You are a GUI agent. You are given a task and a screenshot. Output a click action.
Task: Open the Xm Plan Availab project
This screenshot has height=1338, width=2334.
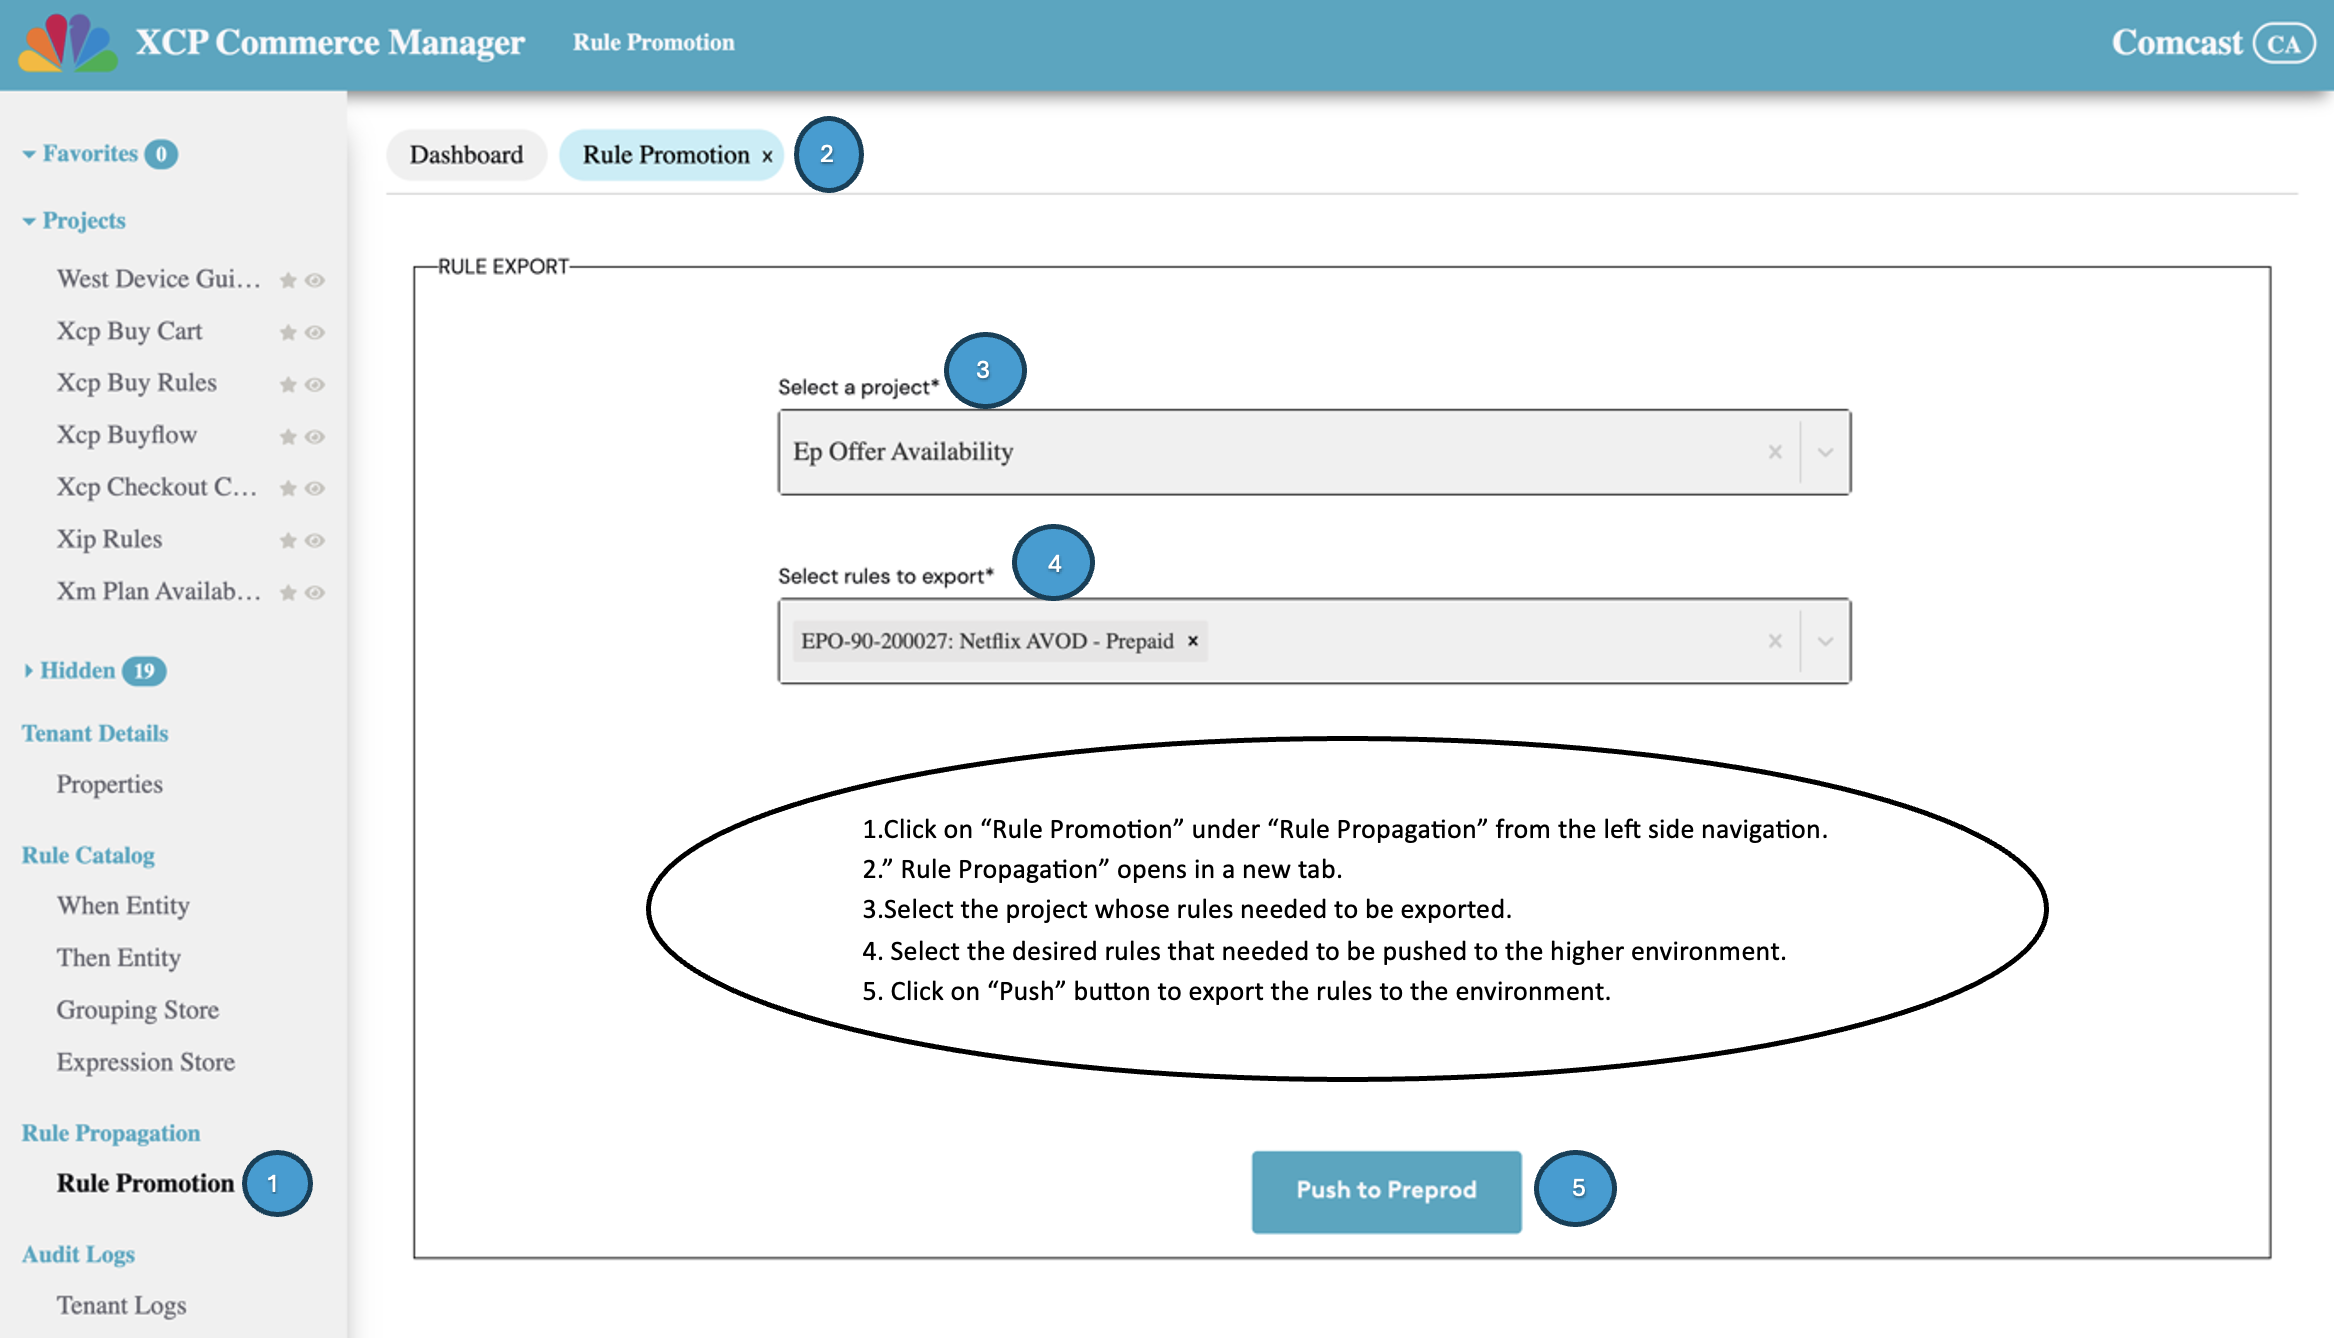pyautogui.click(x=159, y=591)
